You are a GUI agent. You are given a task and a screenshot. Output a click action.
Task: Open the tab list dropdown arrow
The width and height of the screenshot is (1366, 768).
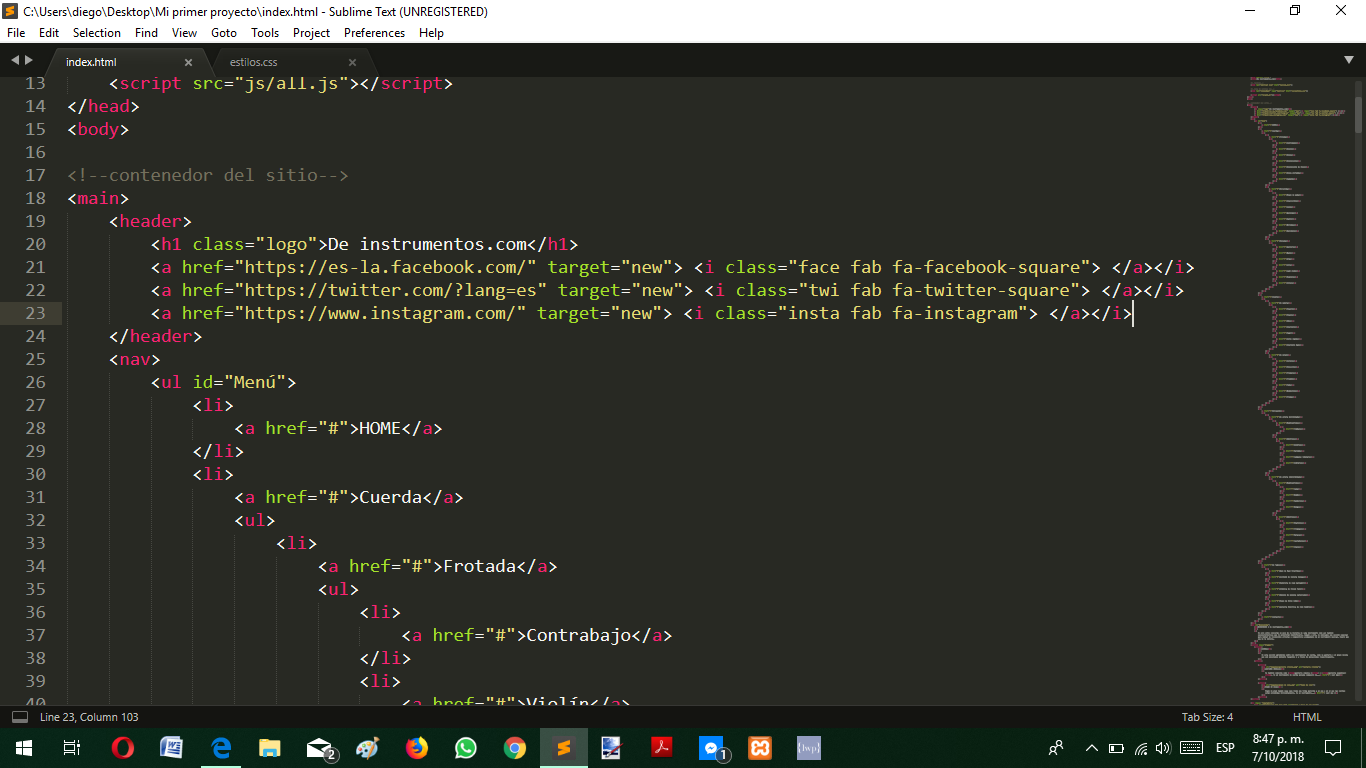(1349, 60)
